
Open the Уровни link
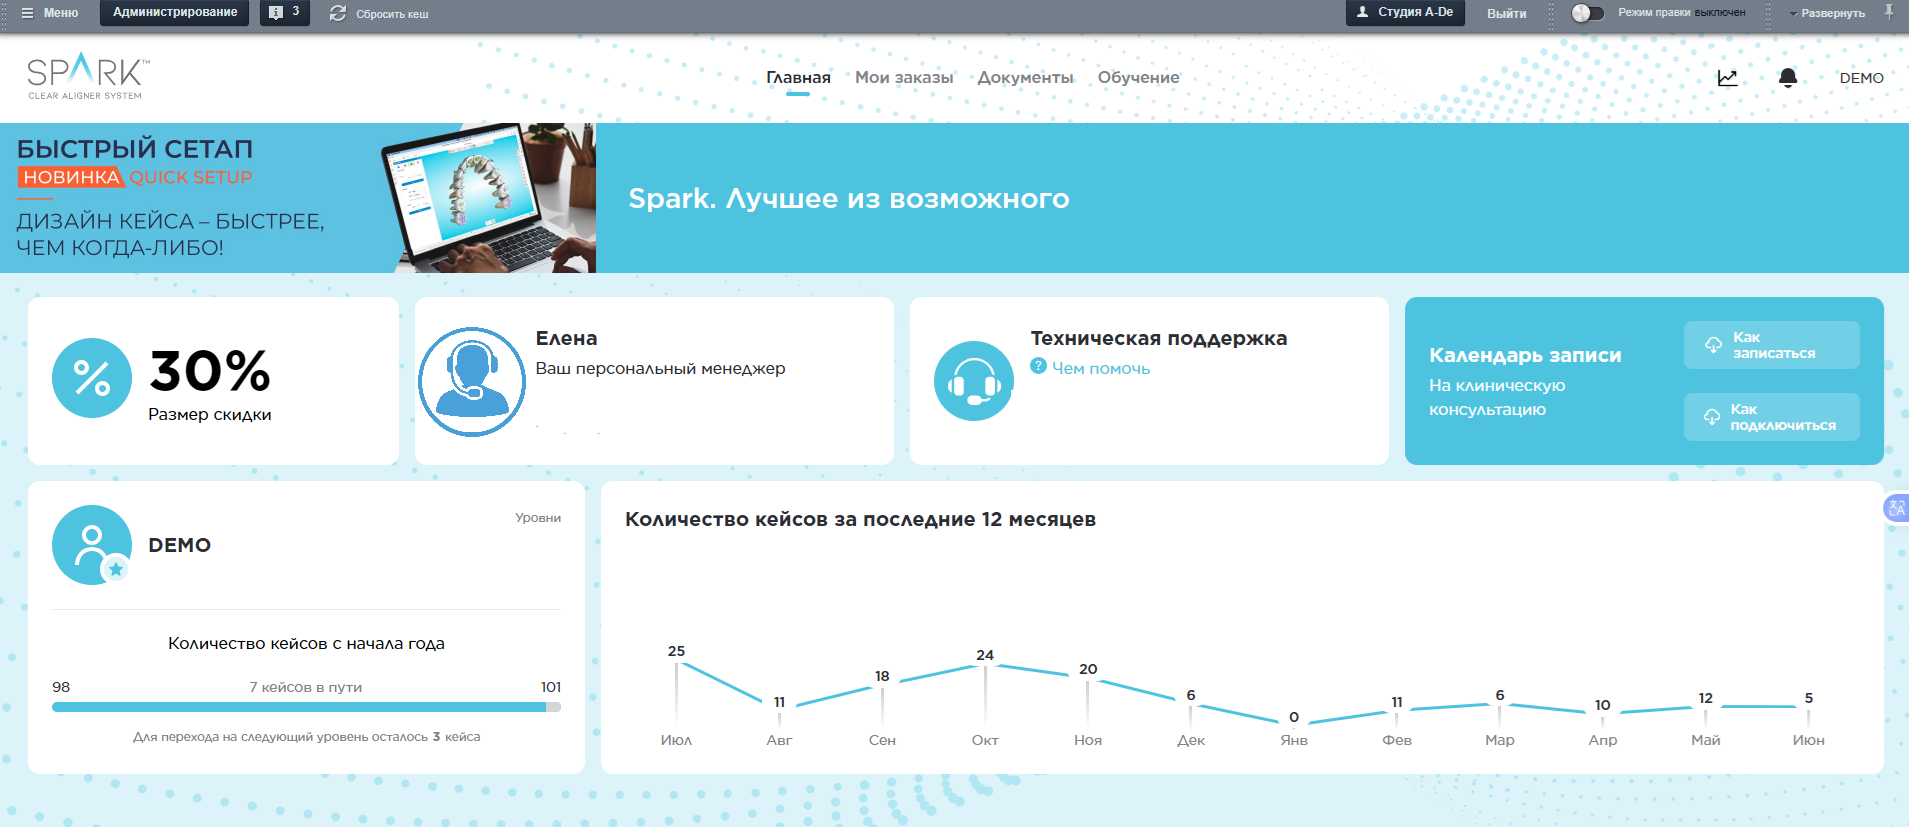click(x=538, y=518)
